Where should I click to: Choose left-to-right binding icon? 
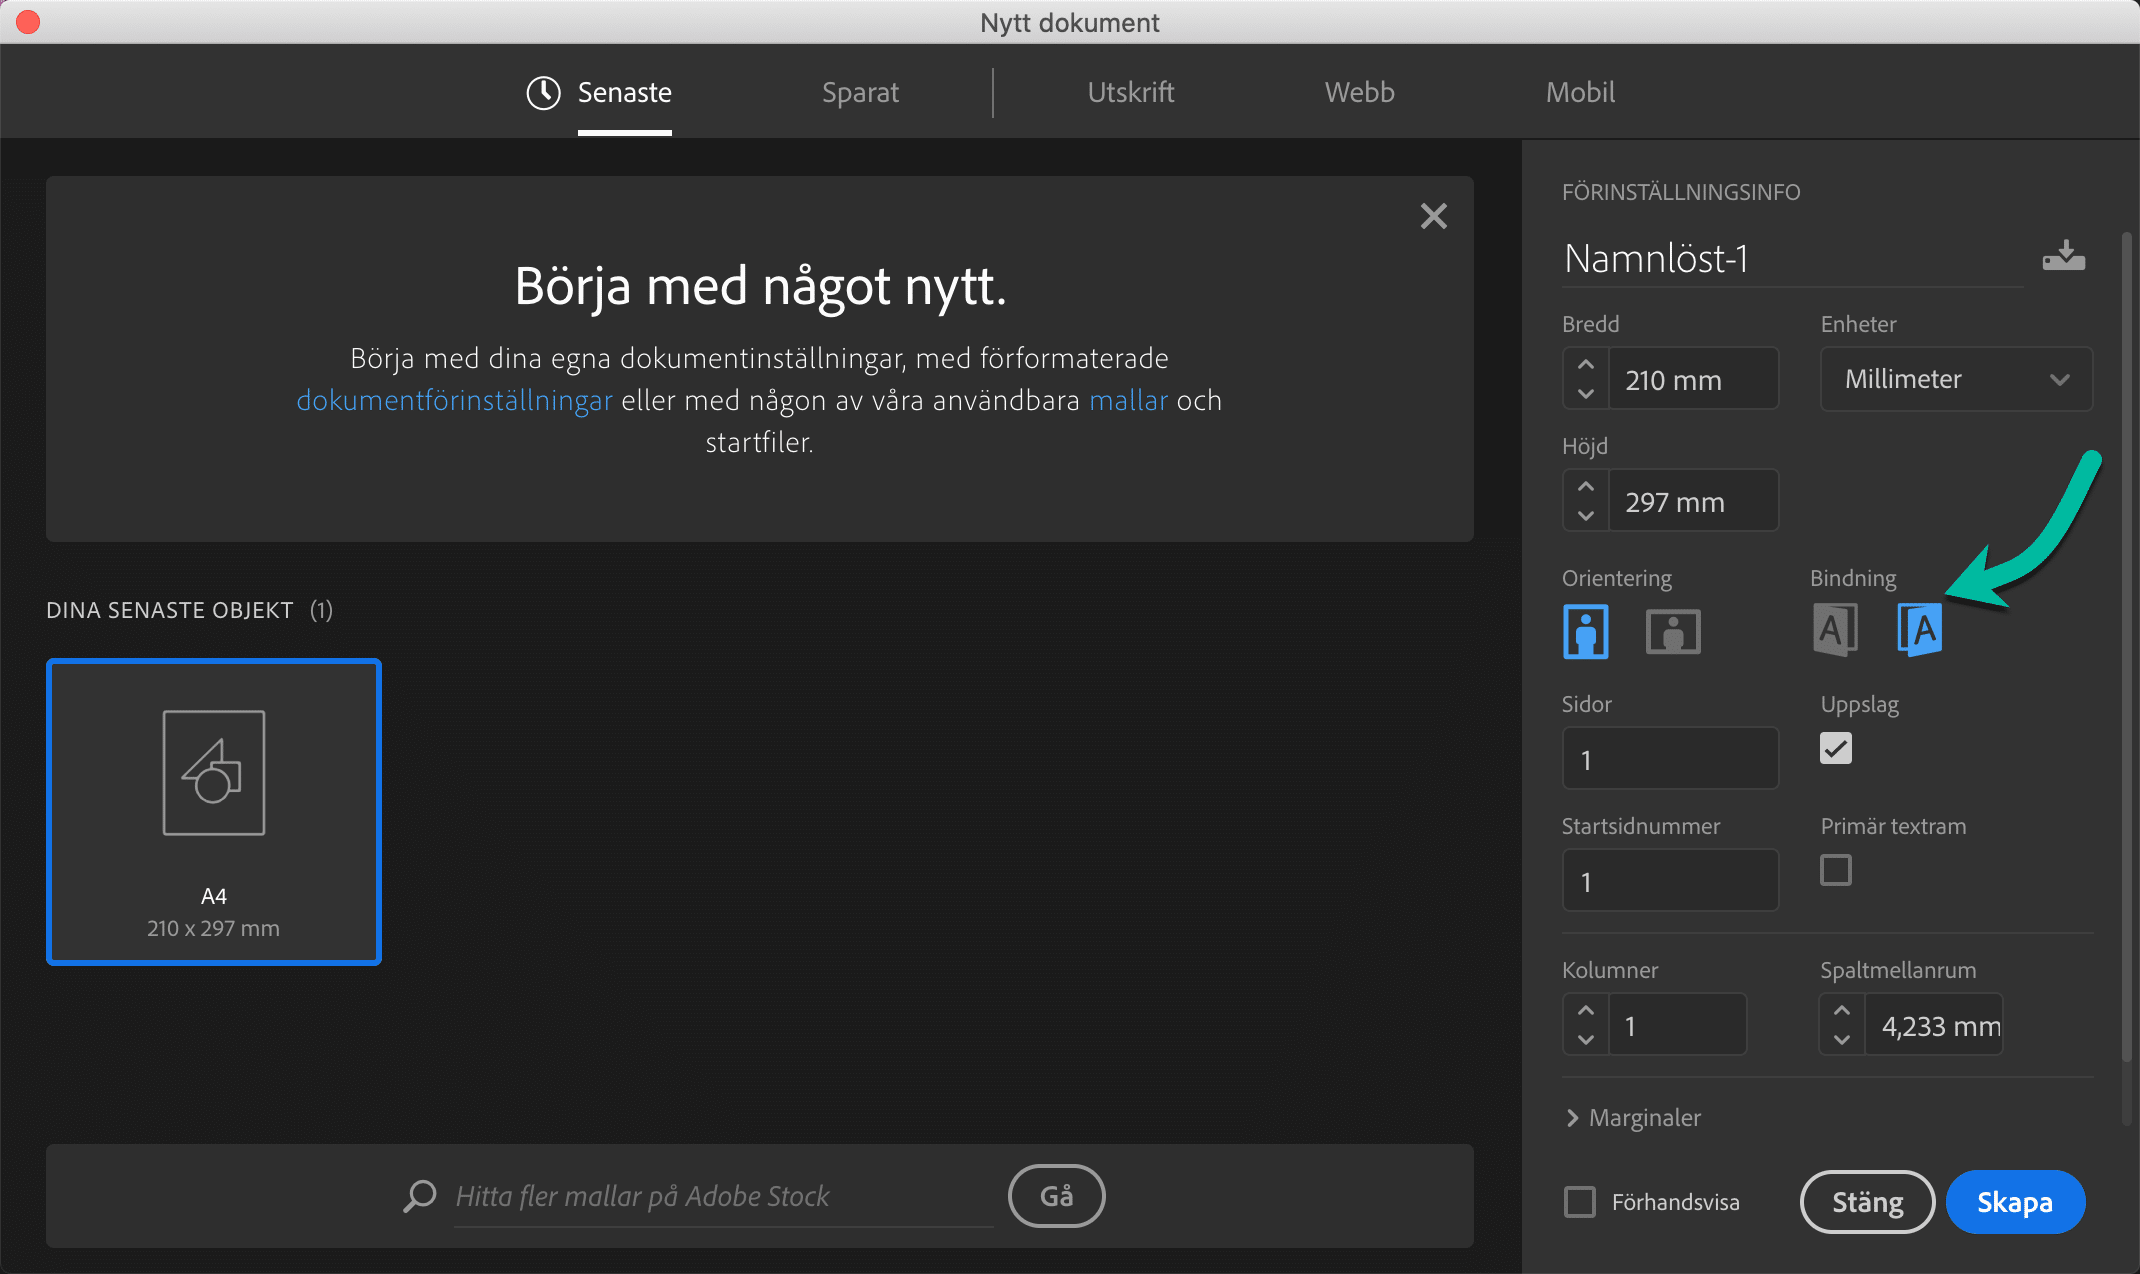(1835, 630)
